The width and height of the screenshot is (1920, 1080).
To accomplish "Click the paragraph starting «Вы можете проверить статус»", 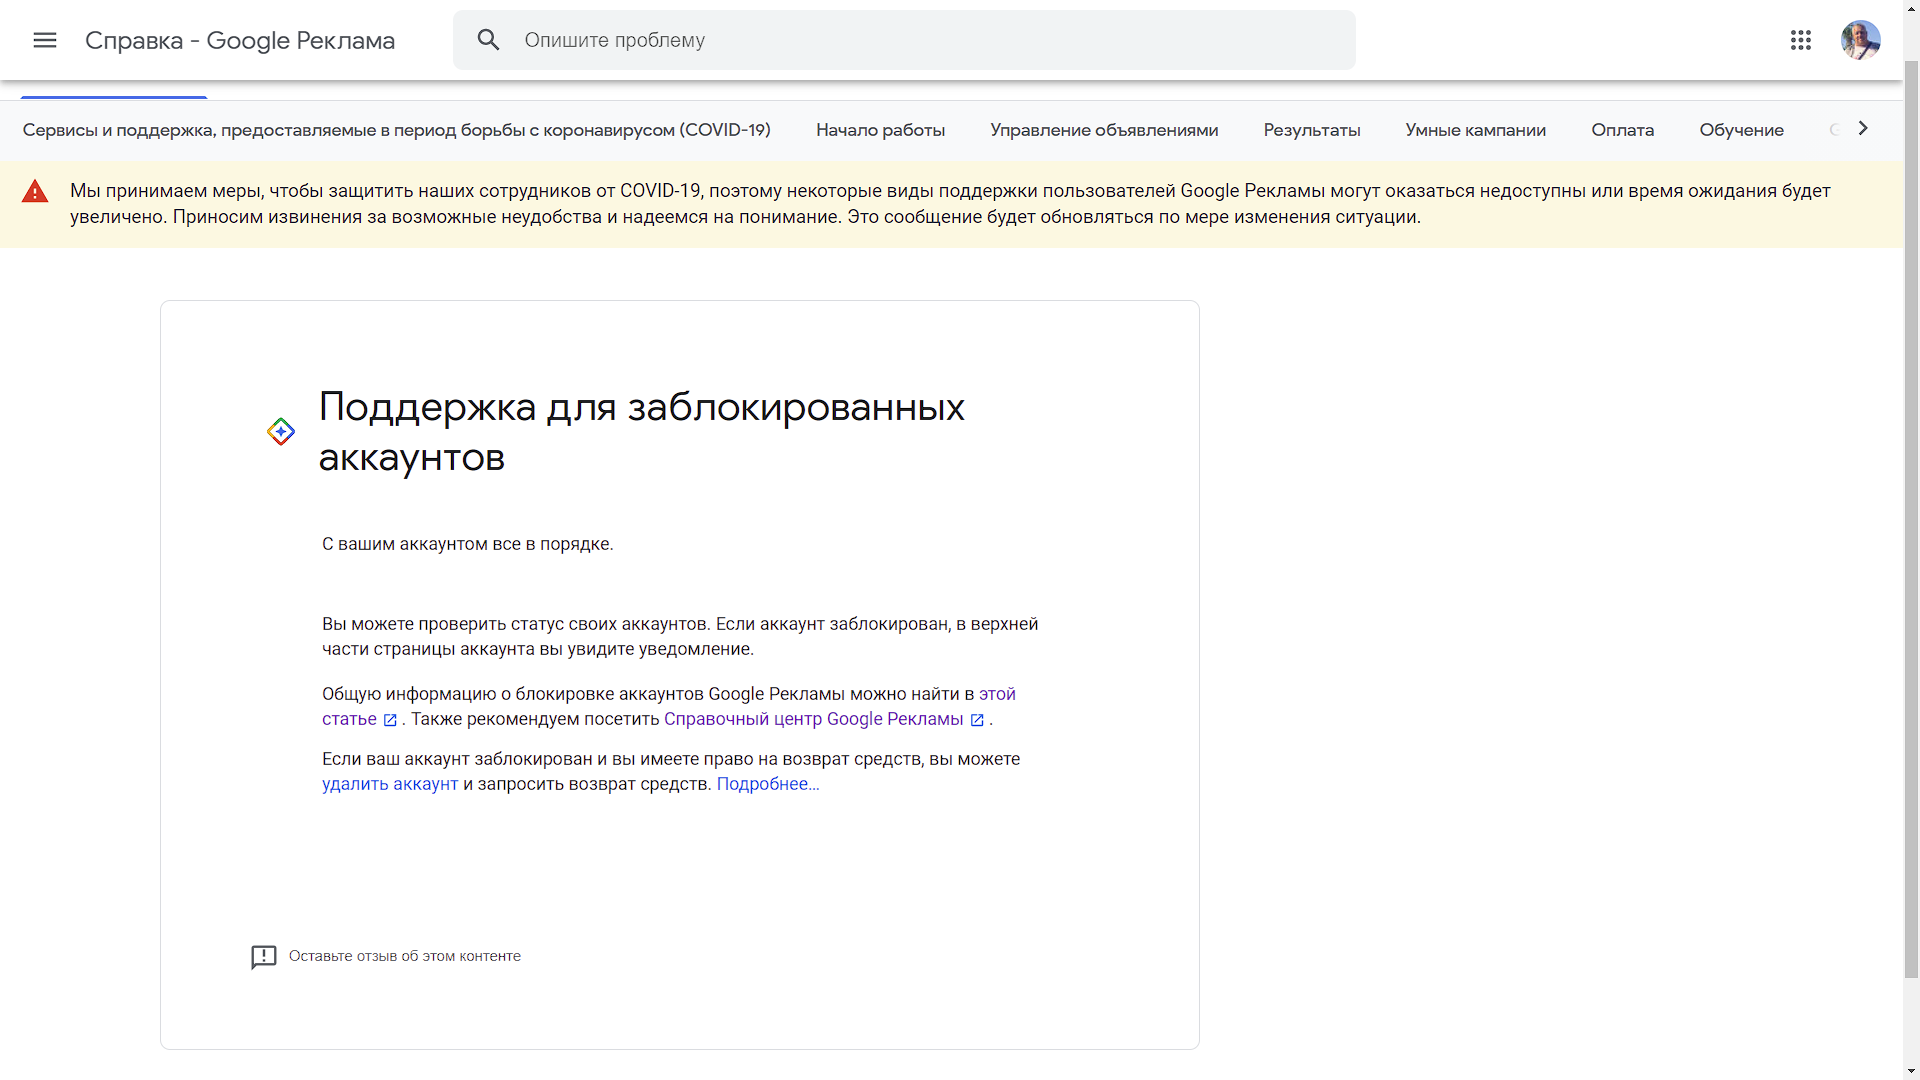I will [680, 636].
